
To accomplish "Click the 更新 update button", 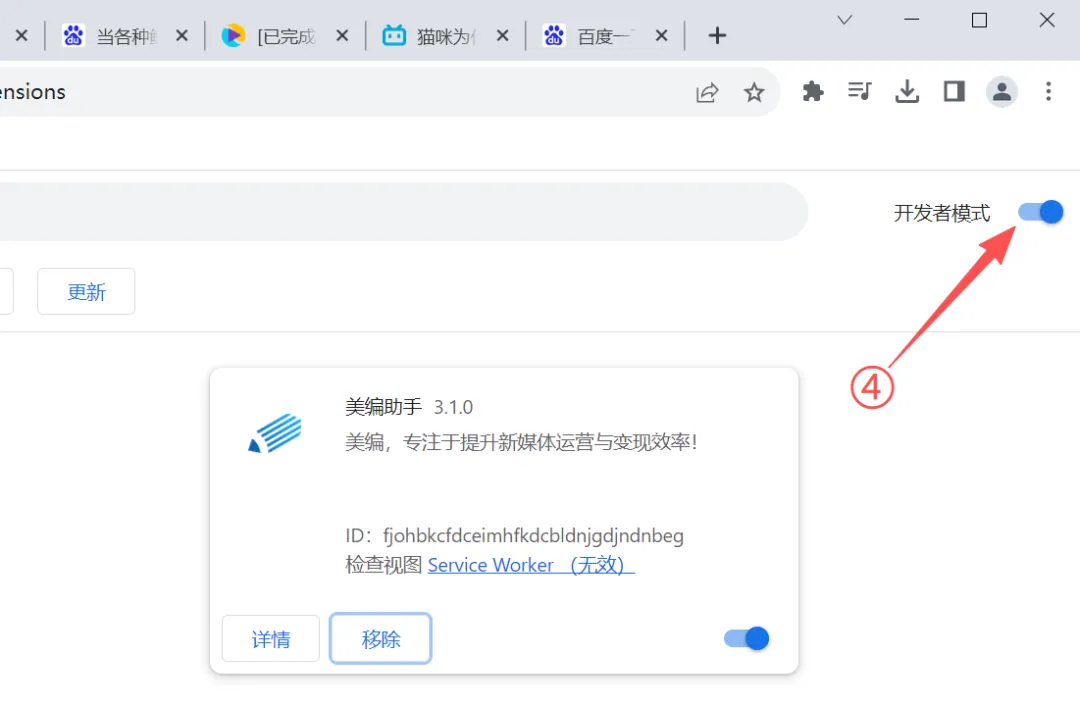I will pos(86,291).
